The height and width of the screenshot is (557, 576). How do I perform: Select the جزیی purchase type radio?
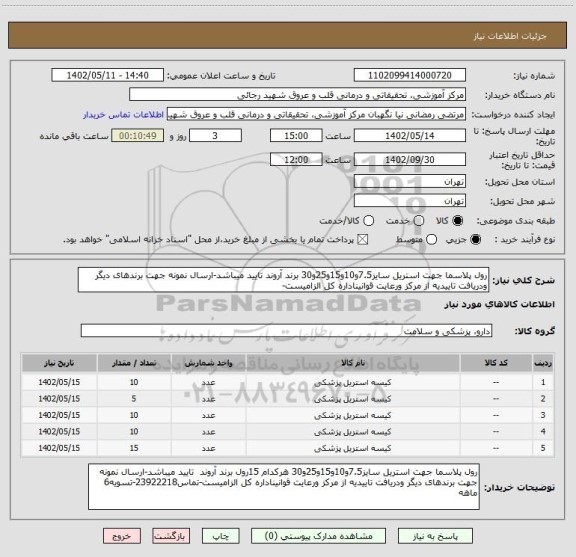point(475,240)
